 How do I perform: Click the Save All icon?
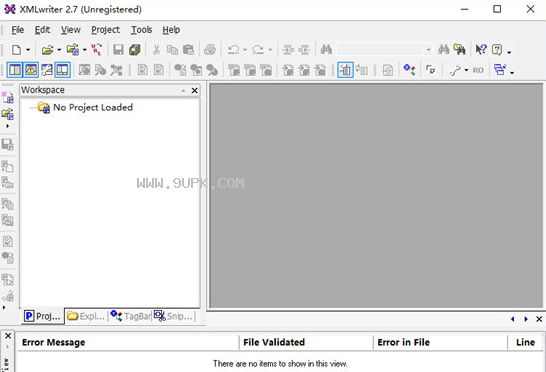(x=134, y=50)
